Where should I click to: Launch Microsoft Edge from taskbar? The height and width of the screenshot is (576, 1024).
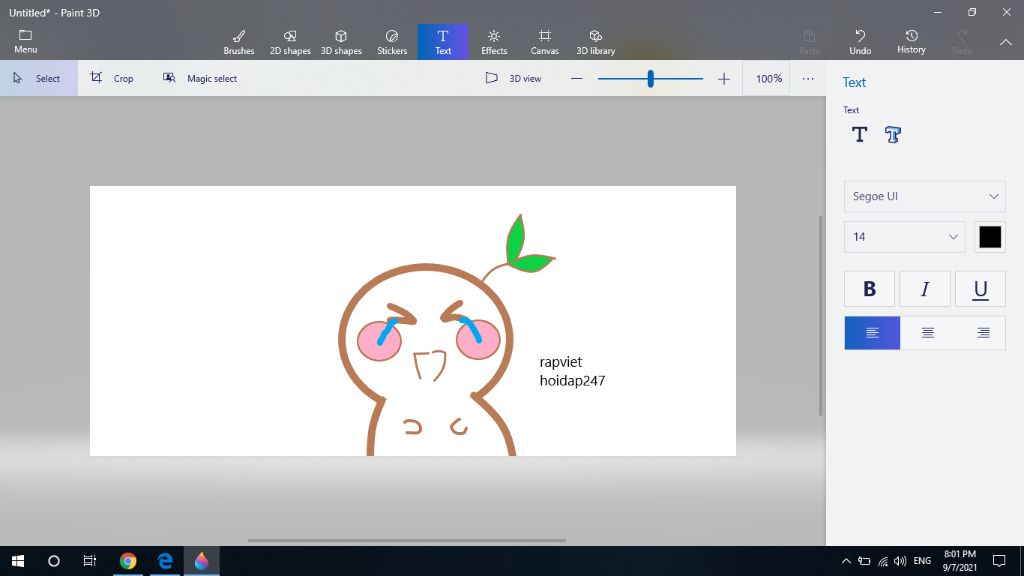(165, 561)
